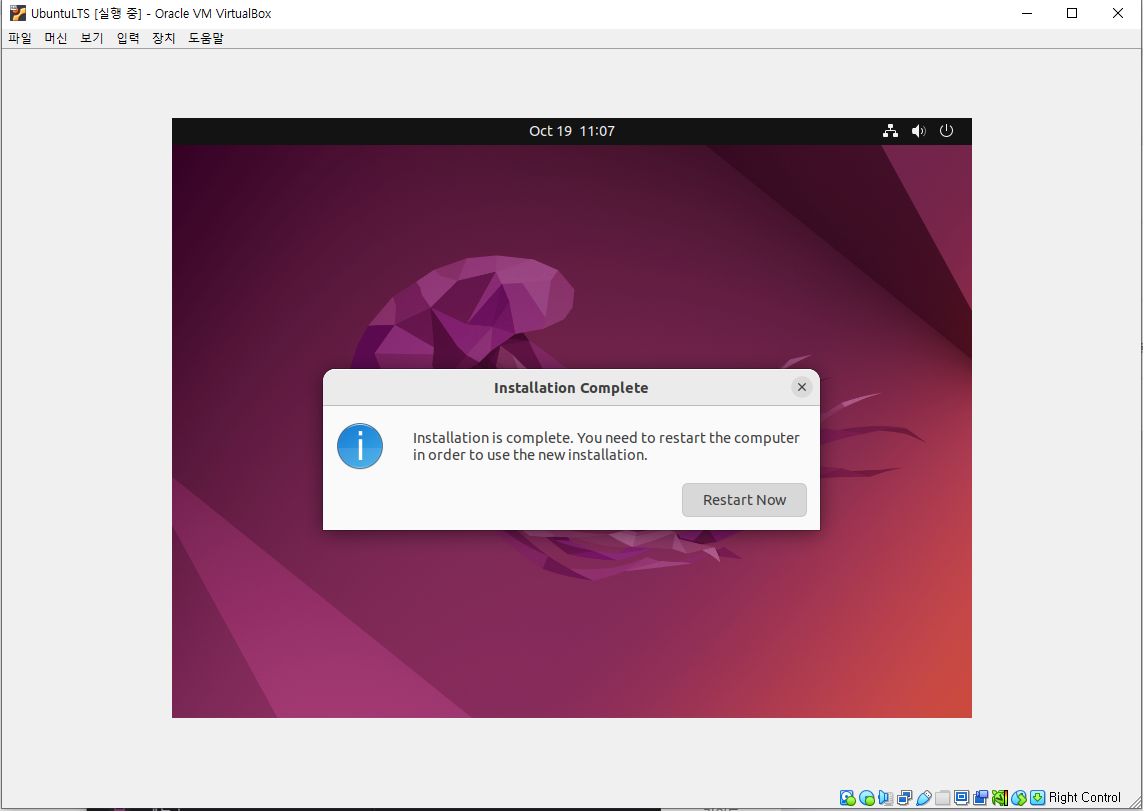Image resolution: width=1143 pixels, height=811 pixels.
Task: Maximize the VirtualBox window
Action: [x=1072, y=13]
